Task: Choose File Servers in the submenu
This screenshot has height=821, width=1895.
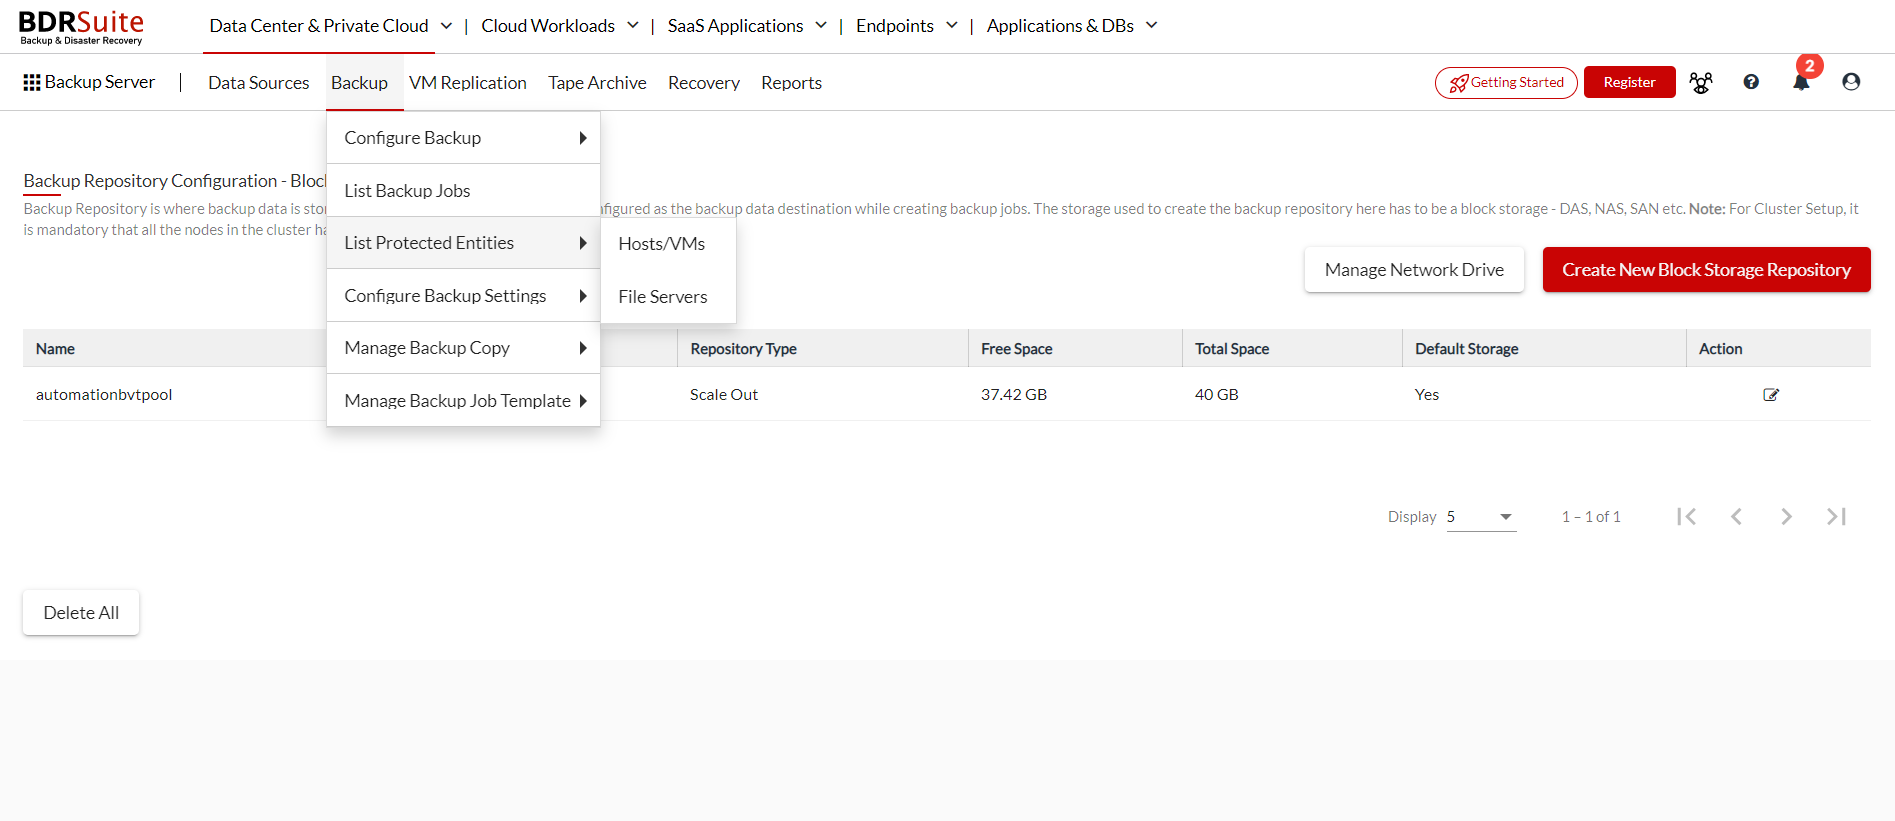Action: pos(668,297)
